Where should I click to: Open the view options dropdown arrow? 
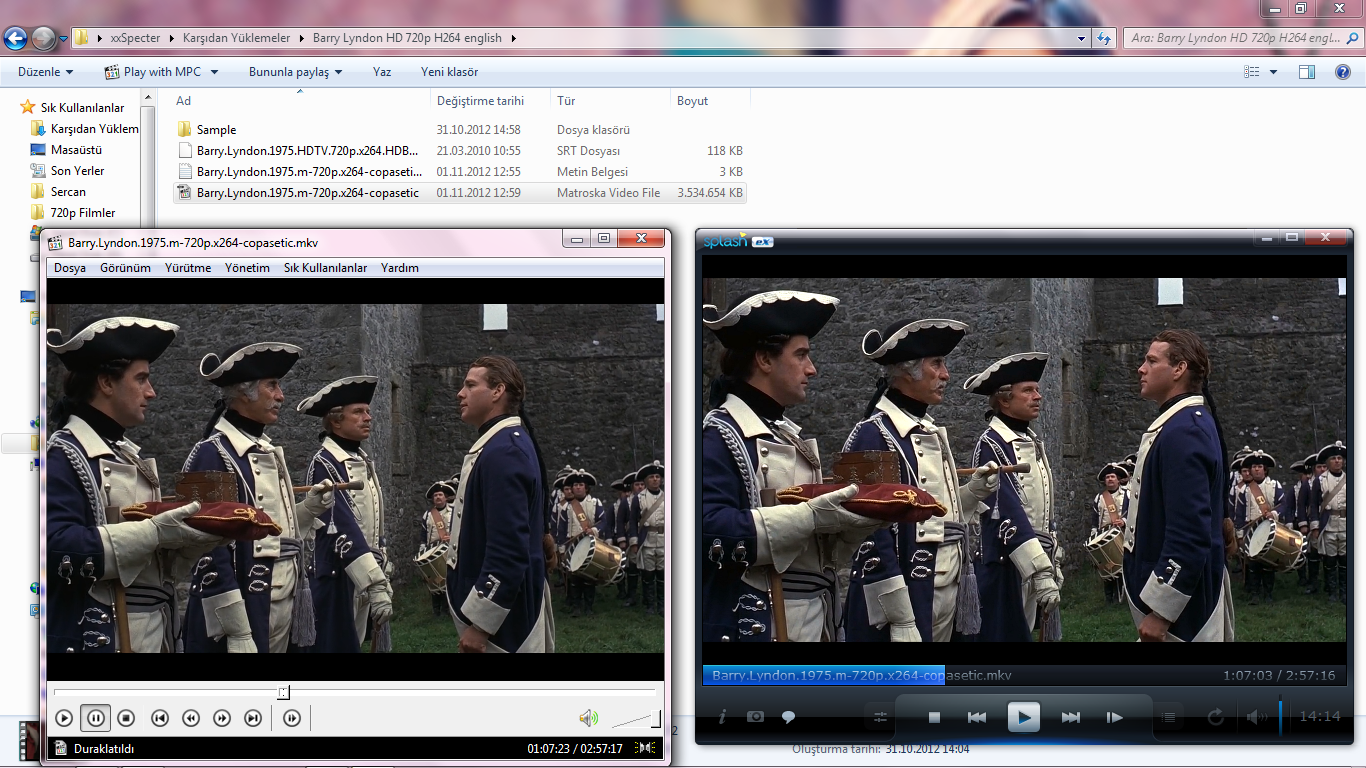pyautogui.click(x=1273, y=72)
